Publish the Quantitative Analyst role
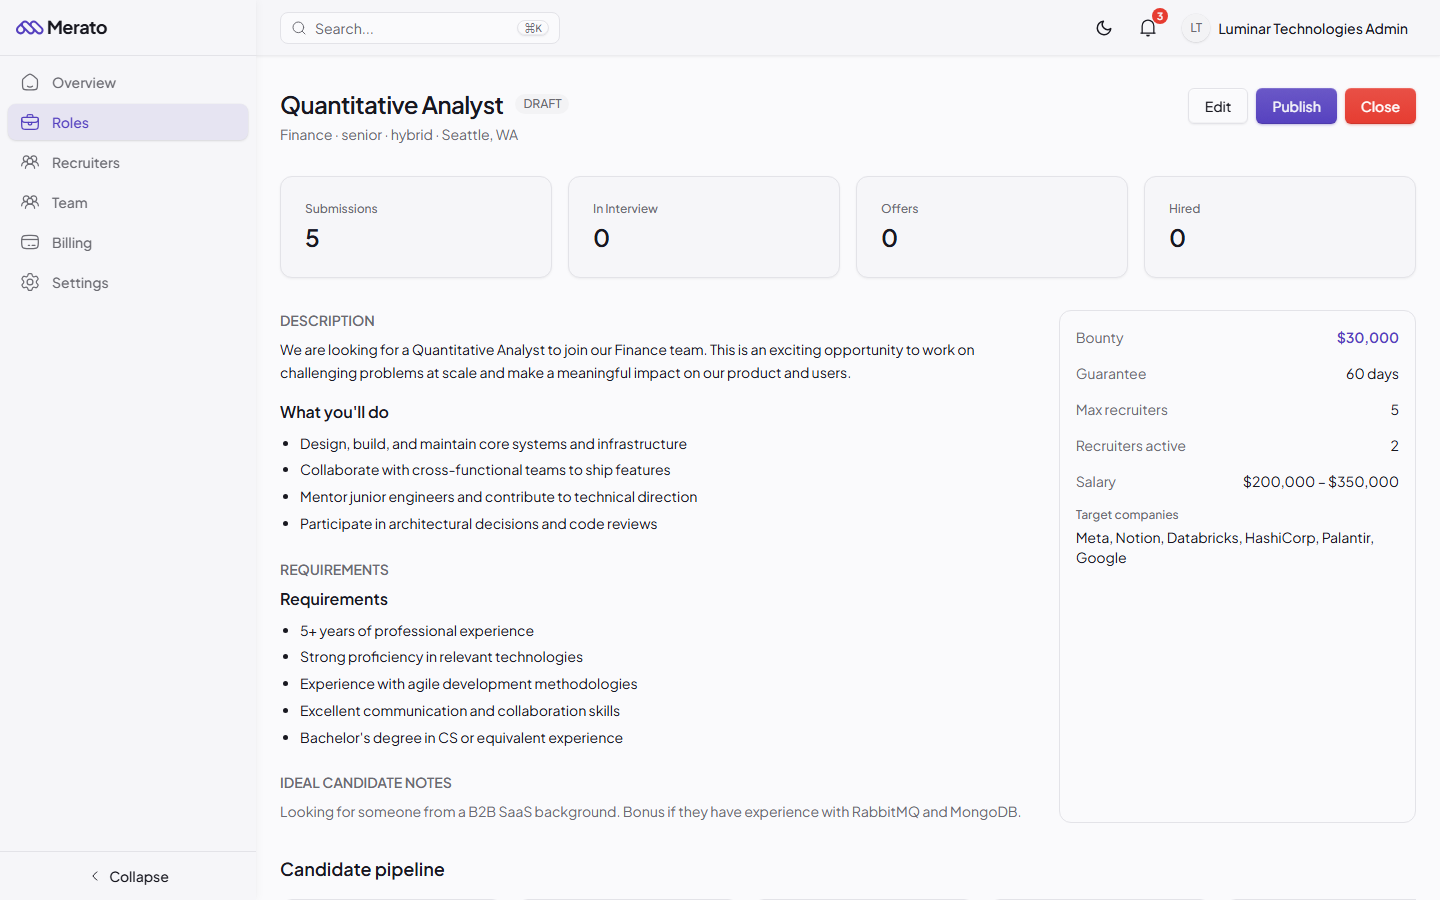 (x=1295, y=106)
